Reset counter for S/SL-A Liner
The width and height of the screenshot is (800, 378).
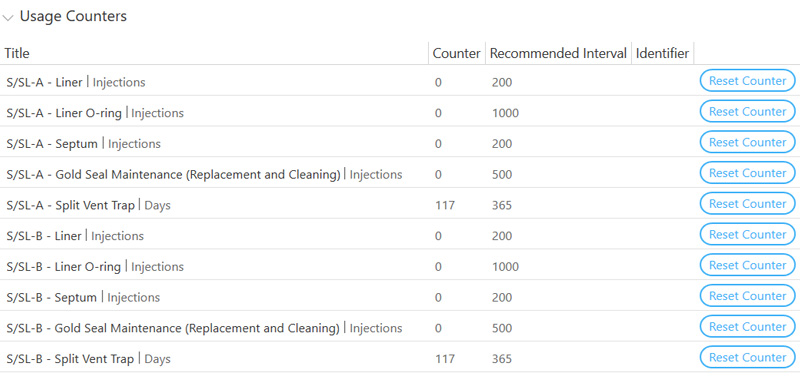coord(747,81)
